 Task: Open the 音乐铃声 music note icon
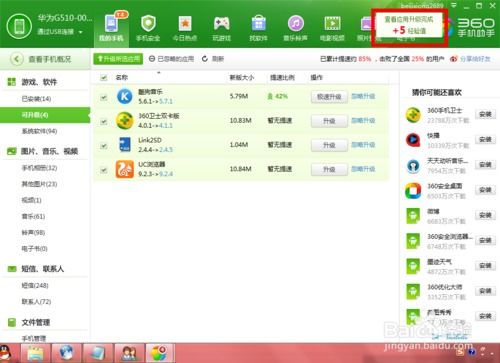point(296,24)
